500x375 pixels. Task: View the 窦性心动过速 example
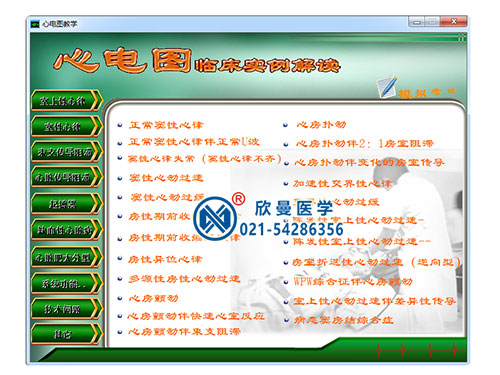166,178
